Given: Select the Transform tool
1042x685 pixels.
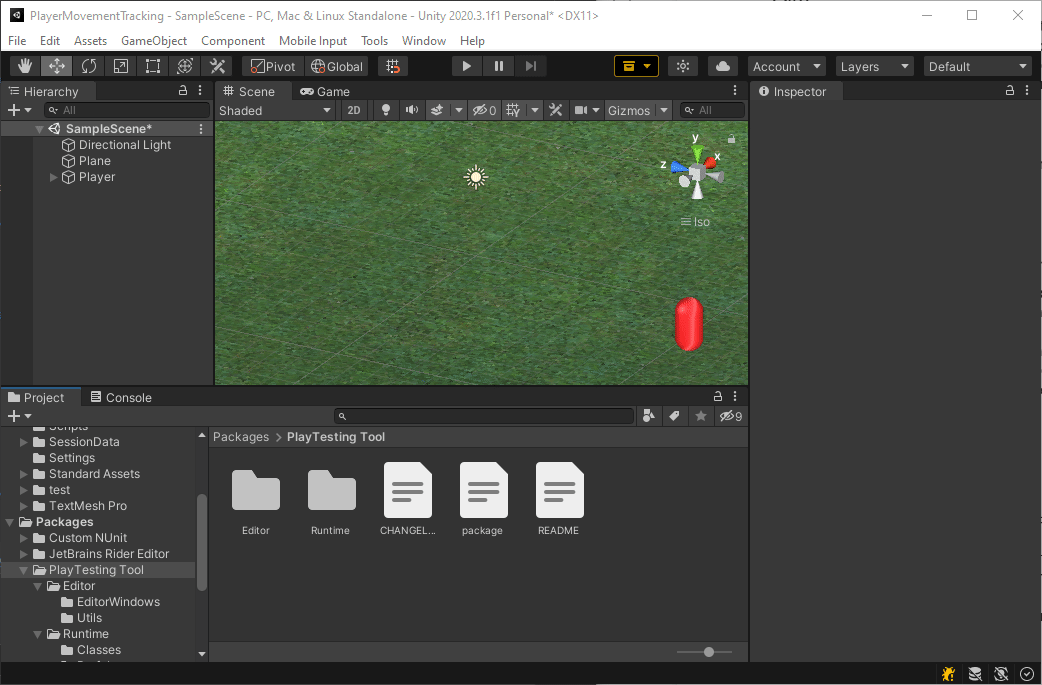Looking at the screenshot, I should click(185, 66).
